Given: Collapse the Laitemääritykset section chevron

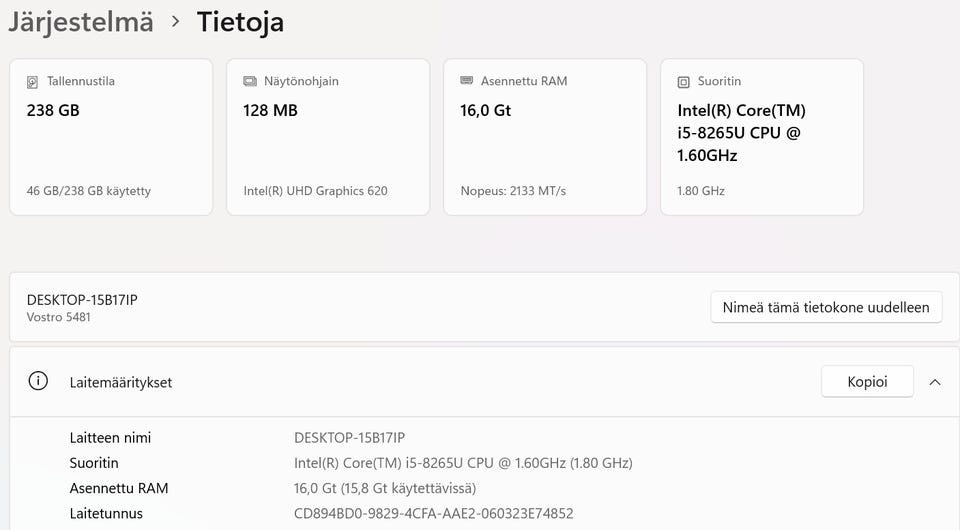Looking at the screenshot, I should point(935,382).
